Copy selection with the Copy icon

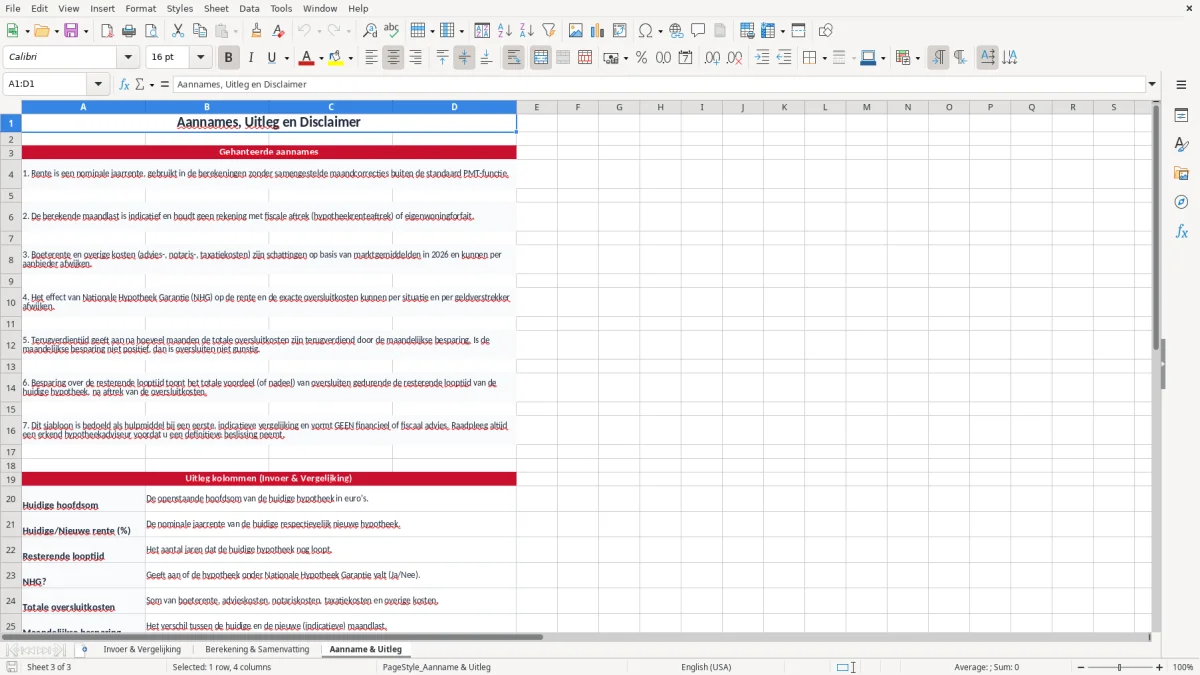200,31
